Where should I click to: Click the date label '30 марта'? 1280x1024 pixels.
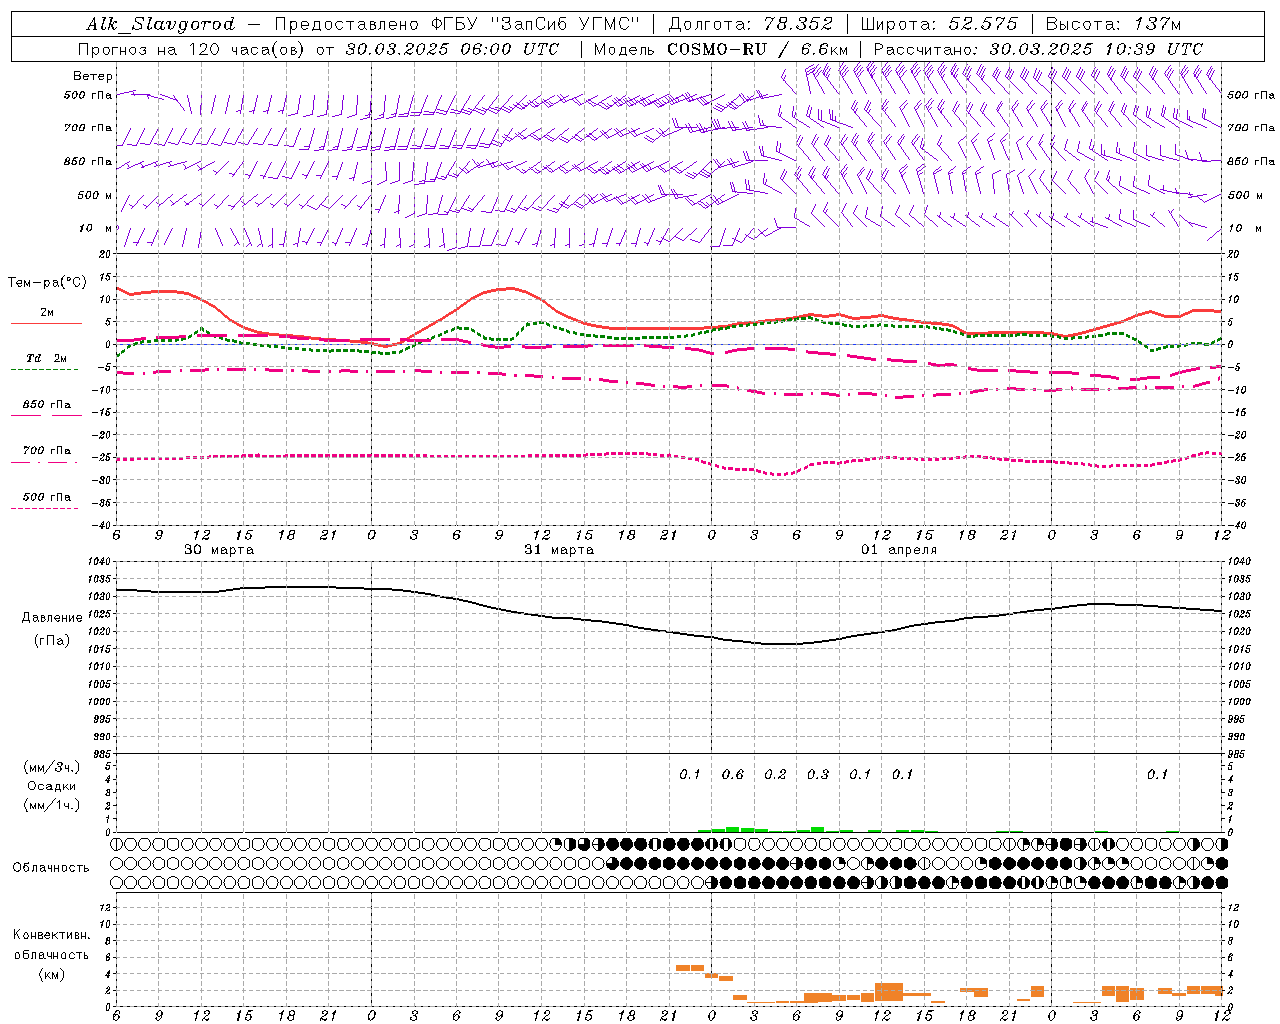(219, 550)
